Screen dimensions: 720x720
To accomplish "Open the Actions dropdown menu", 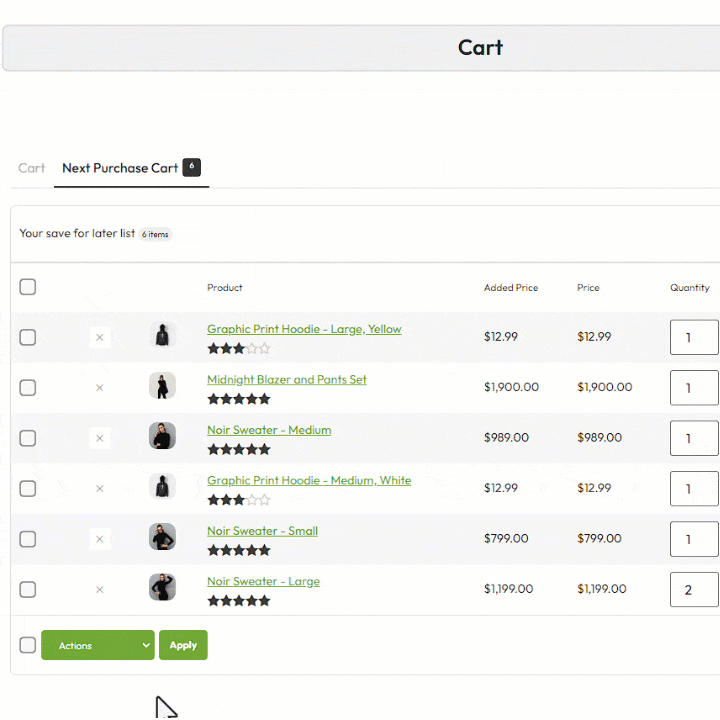I will 97,646.
